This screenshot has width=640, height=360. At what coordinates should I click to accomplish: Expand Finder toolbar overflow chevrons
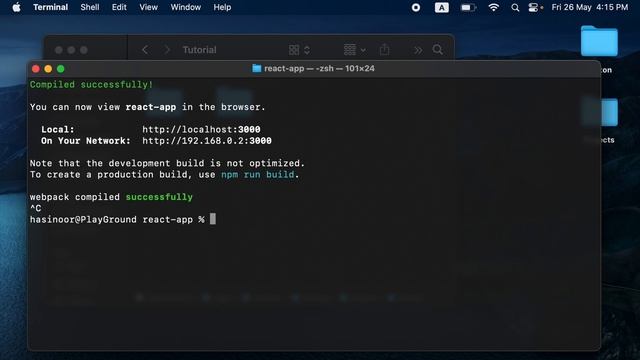pos(418,50)
